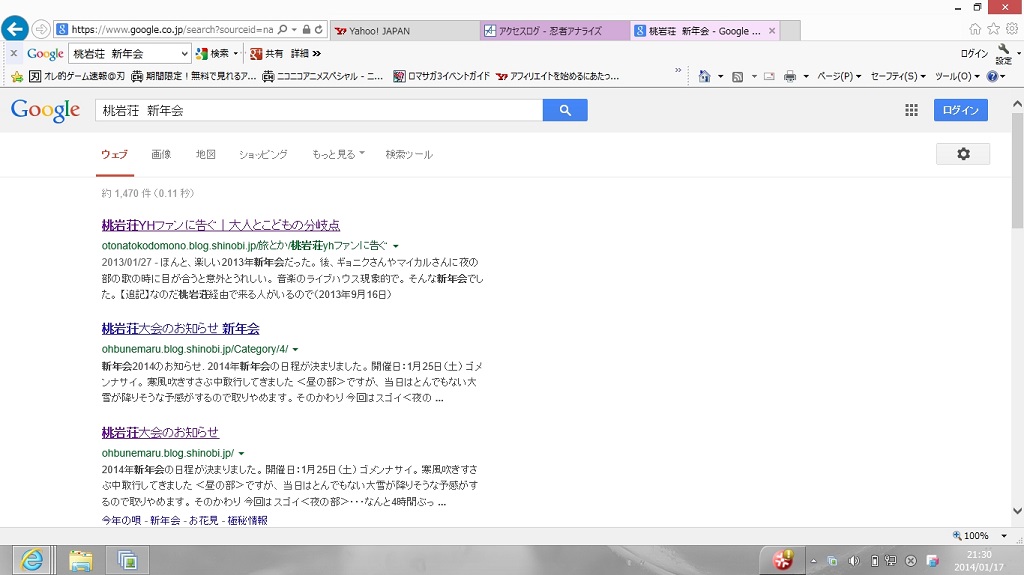Screen dimensions: 1024x575
Task: Expand arrow next to ohbunemaru Category/4 URL
Action: tap(295, 350)
